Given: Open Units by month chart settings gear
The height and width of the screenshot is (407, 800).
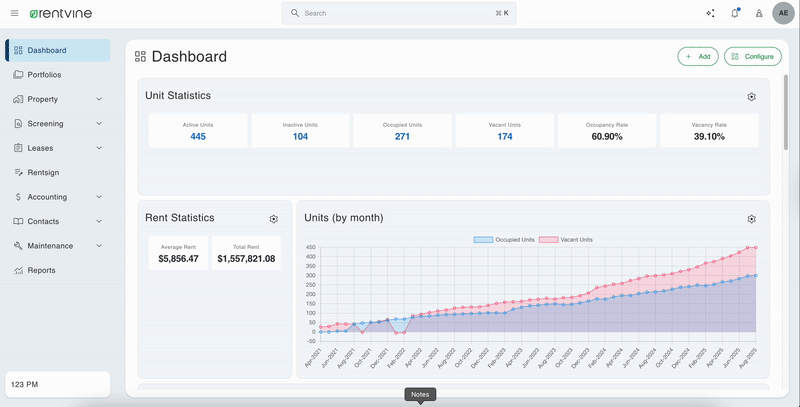Looking at the screenshot, I should point(752,219).
